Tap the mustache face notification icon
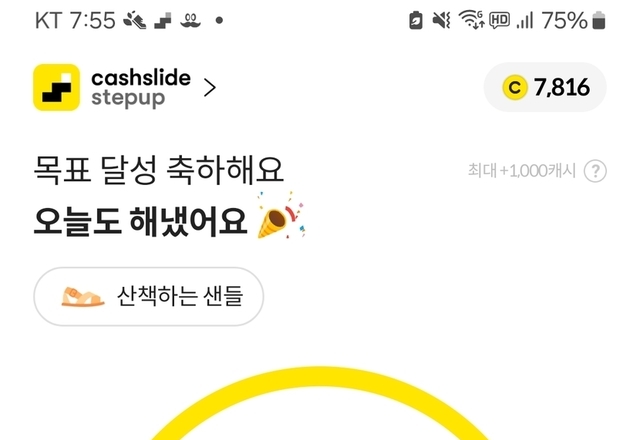 (x=190, y=21)
